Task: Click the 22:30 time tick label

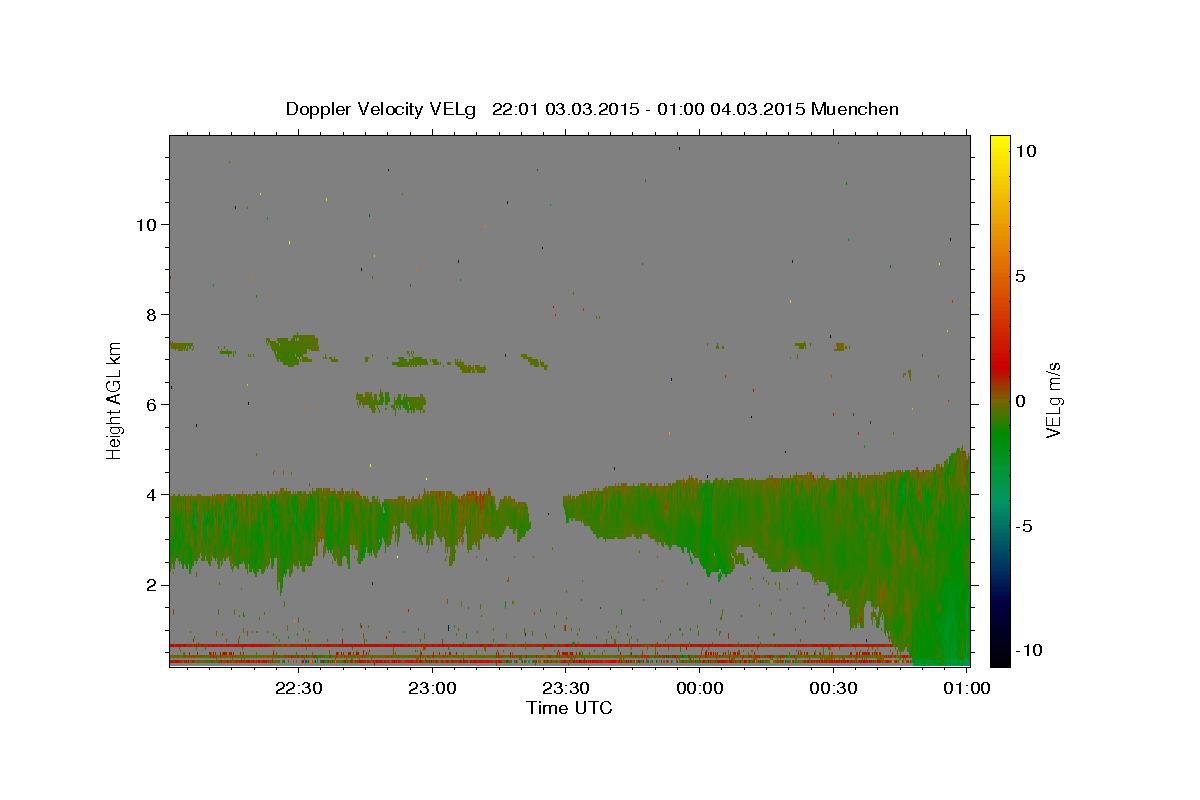Action: [x=300, y=688]
